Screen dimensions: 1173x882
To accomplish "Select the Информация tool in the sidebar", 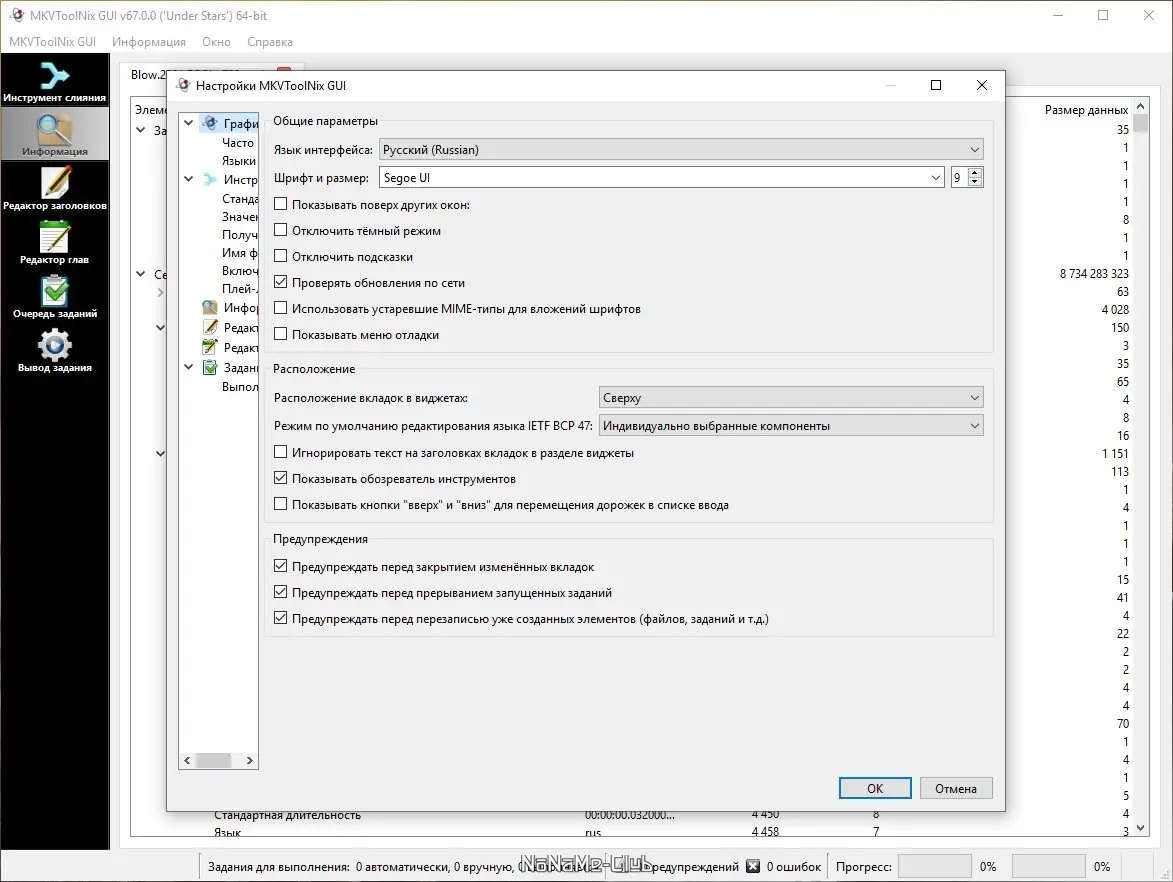I will 55,135.
